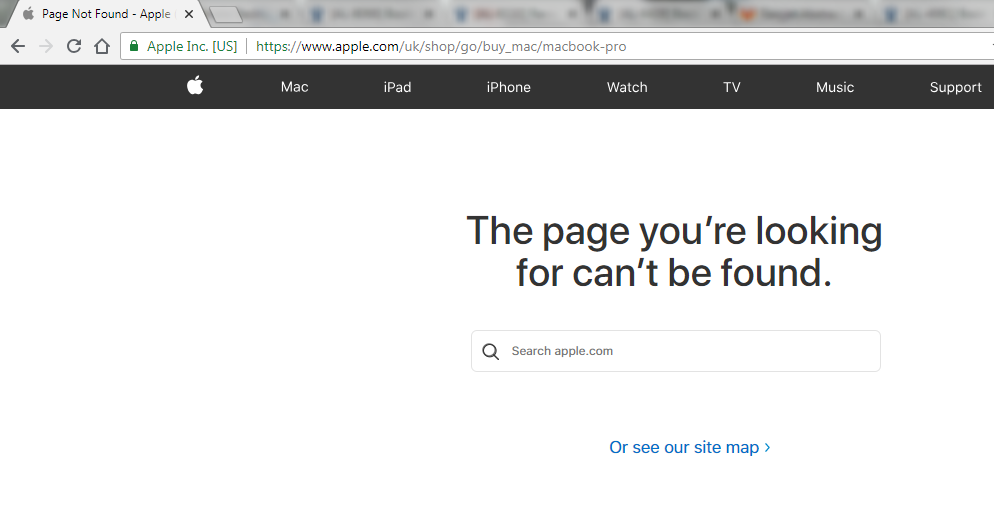Screen dimensions: 994x508
Task: Open the browser home page icon
Action: [x=102, y=46]
